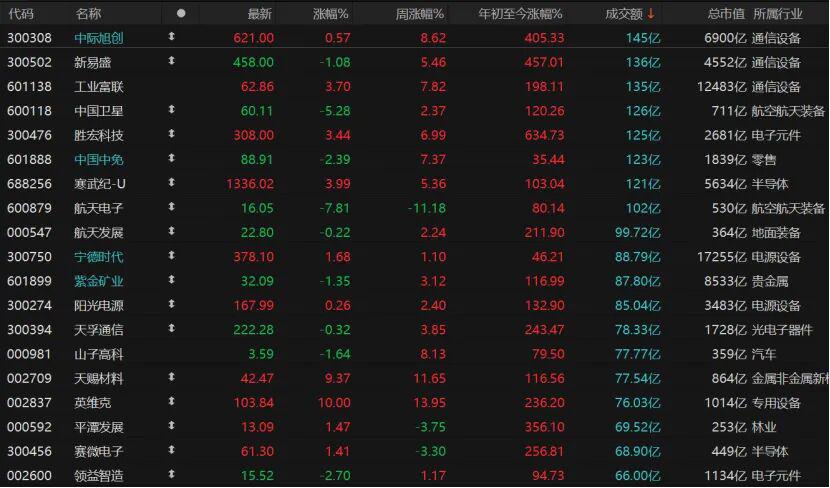The height and width of the screenshot is (488, 830).
Task: Click the 代码 column header
Action: tap(20, 13)
